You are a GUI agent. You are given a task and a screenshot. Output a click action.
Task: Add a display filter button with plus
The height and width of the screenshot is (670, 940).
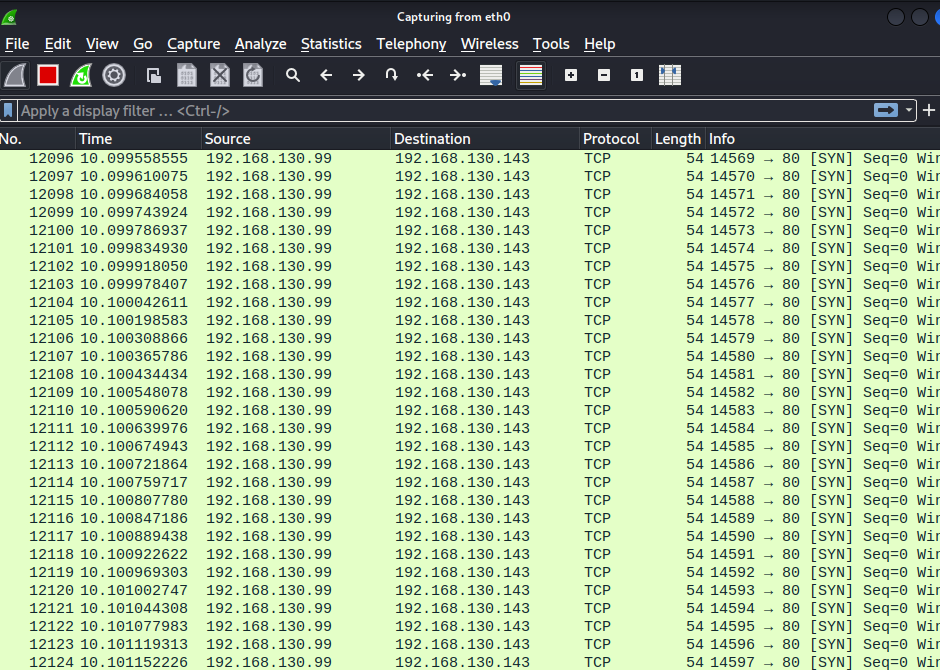pyautogui.click(x=929, y=110)
